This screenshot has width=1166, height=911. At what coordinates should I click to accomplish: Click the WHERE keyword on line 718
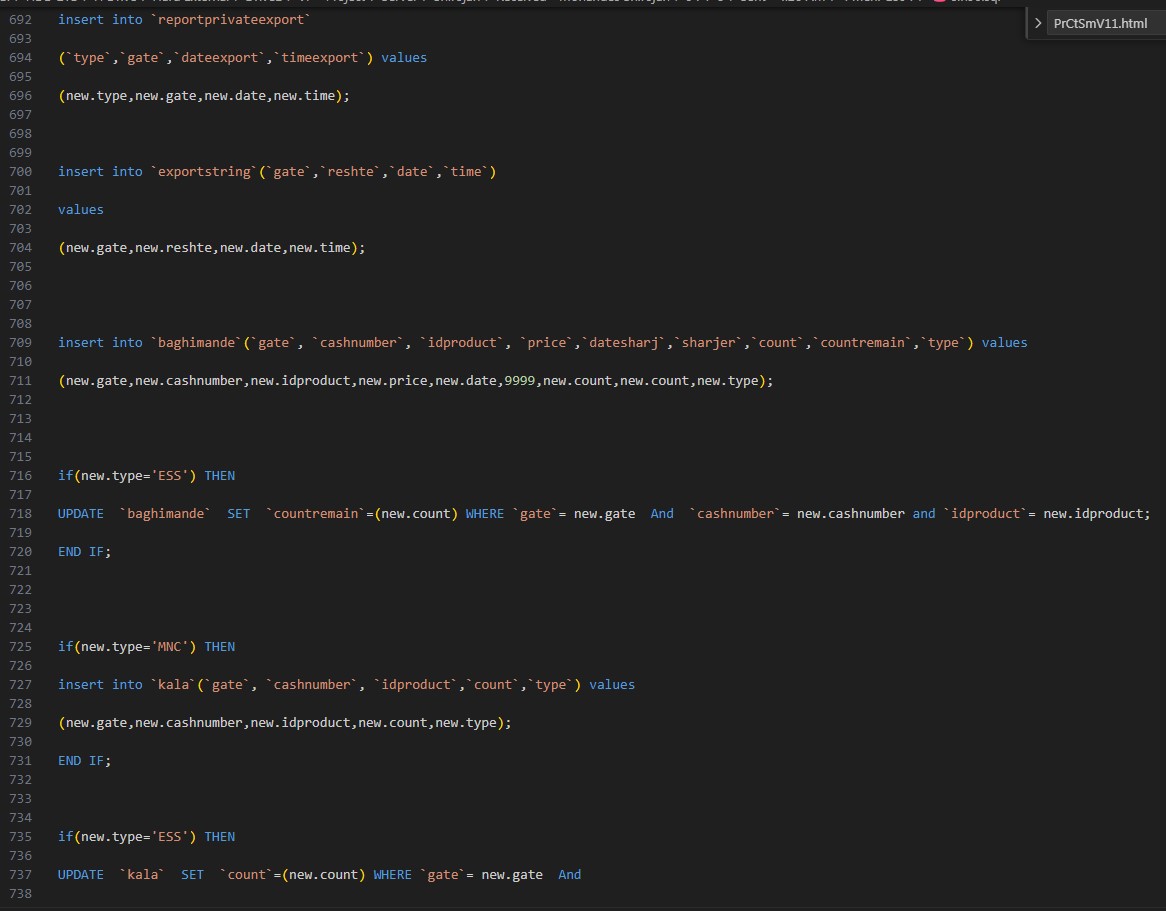[485, 514]
